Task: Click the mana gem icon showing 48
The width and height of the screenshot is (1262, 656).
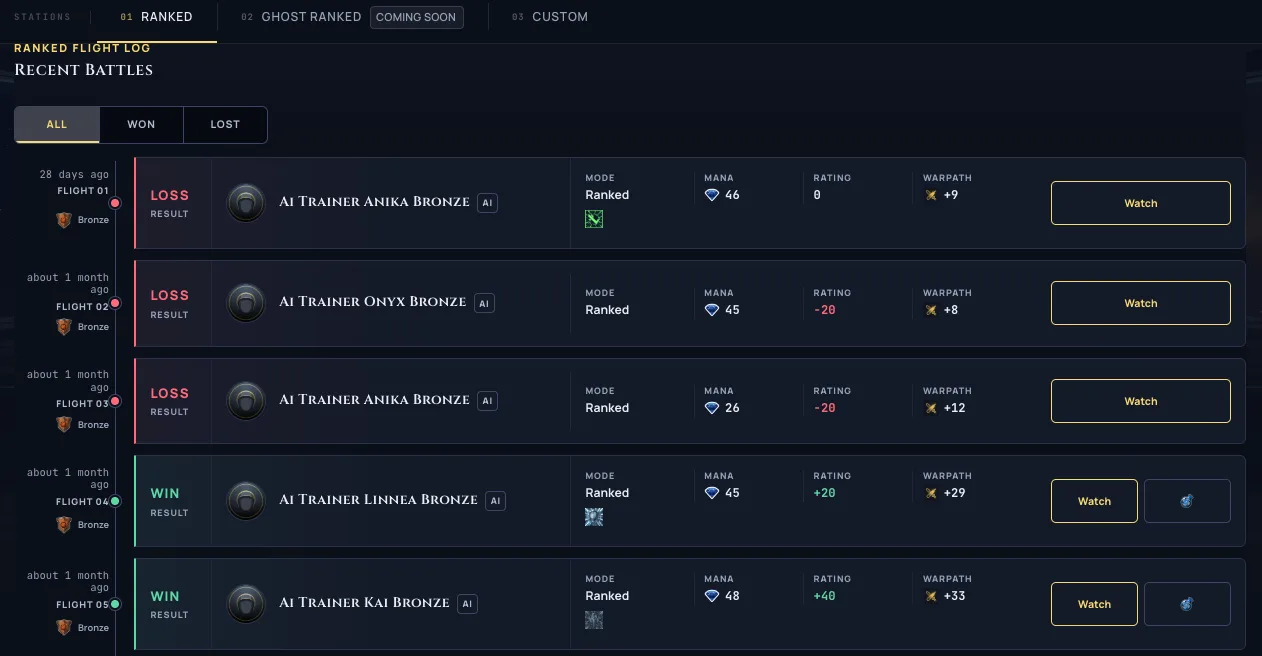Action: click(712, 596)
